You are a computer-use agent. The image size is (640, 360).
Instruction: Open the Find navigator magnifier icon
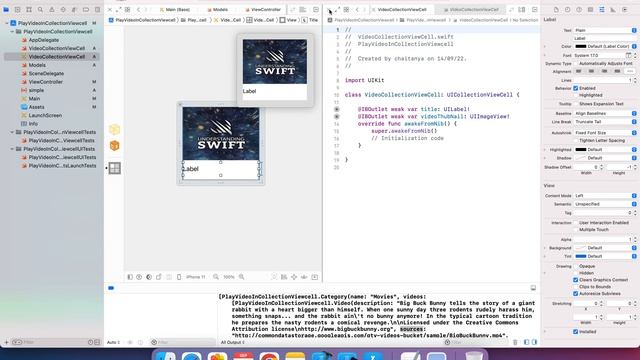(40, 9)
